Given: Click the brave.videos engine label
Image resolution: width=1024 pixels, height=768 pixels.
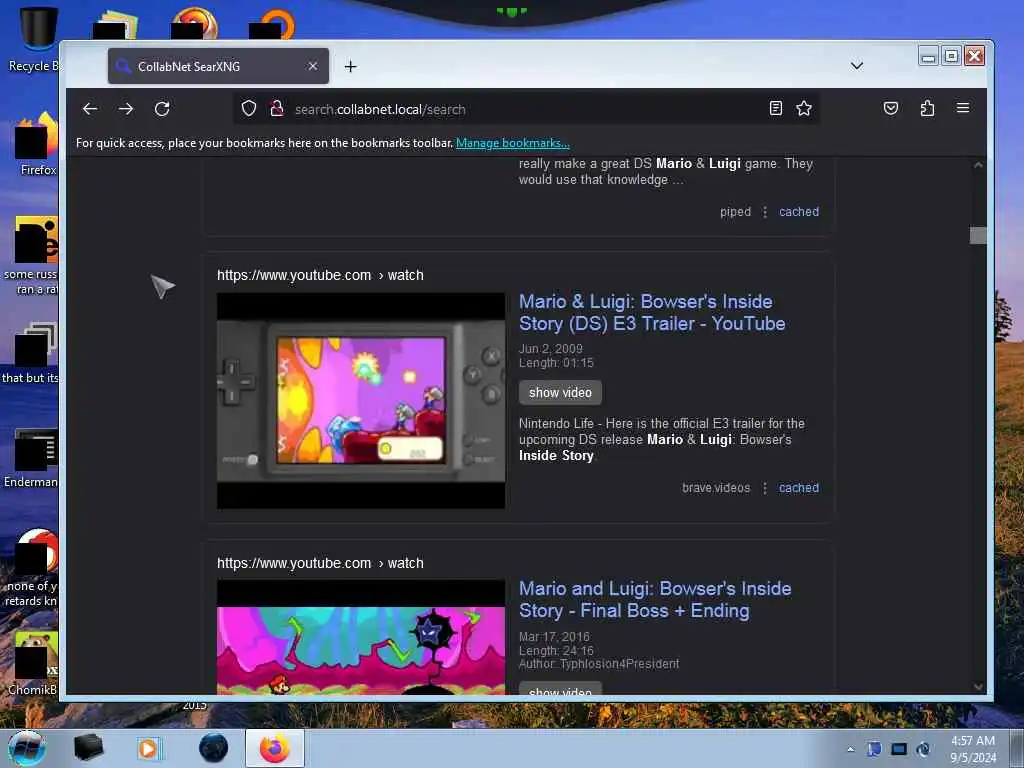Looking at the screenshot, I should (716, 488).
